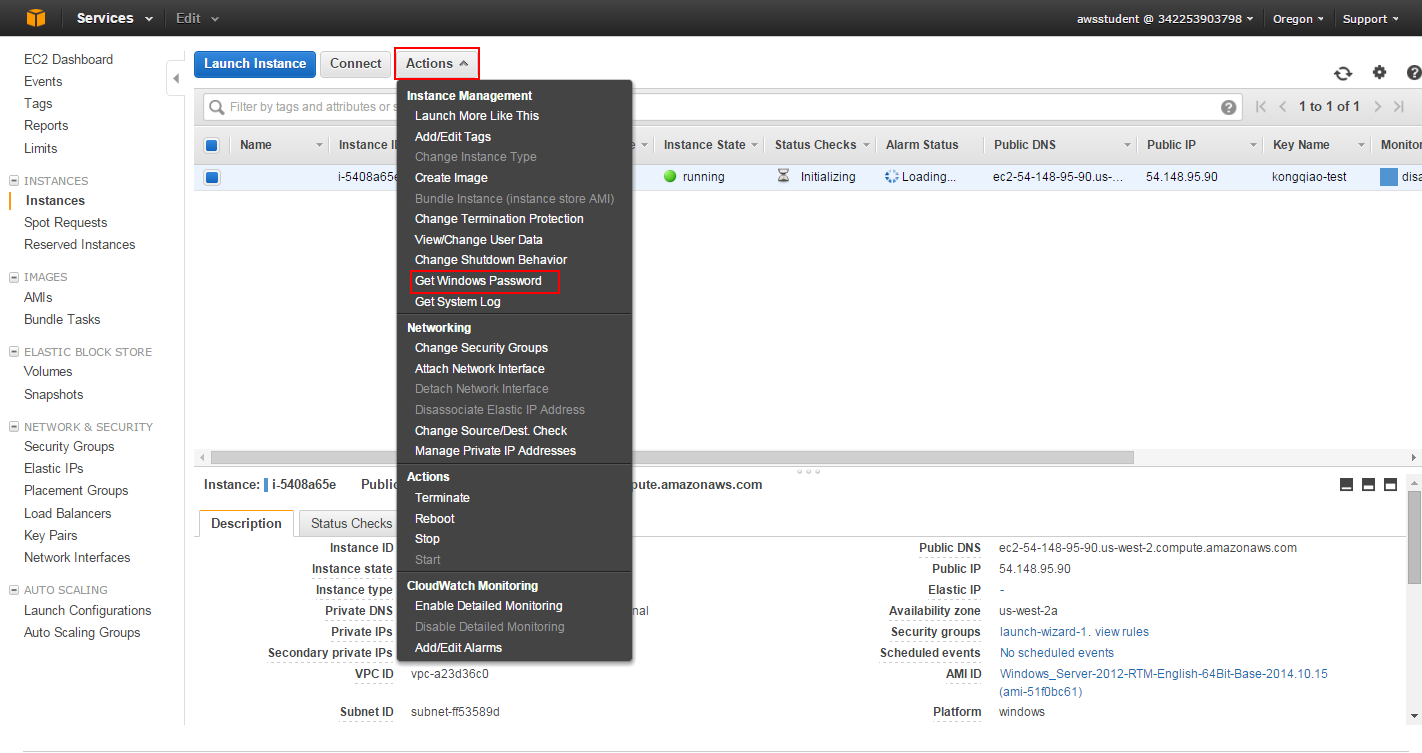This screenshot has width=1422, height=753.
Task: Click the AWS console home cube icon
Action: click(36, 18)
